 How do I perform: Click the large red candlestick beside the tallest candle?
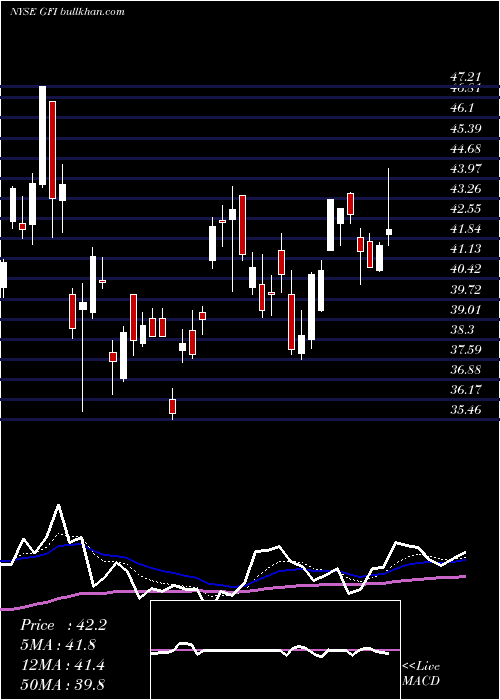(x=52, y=150)
